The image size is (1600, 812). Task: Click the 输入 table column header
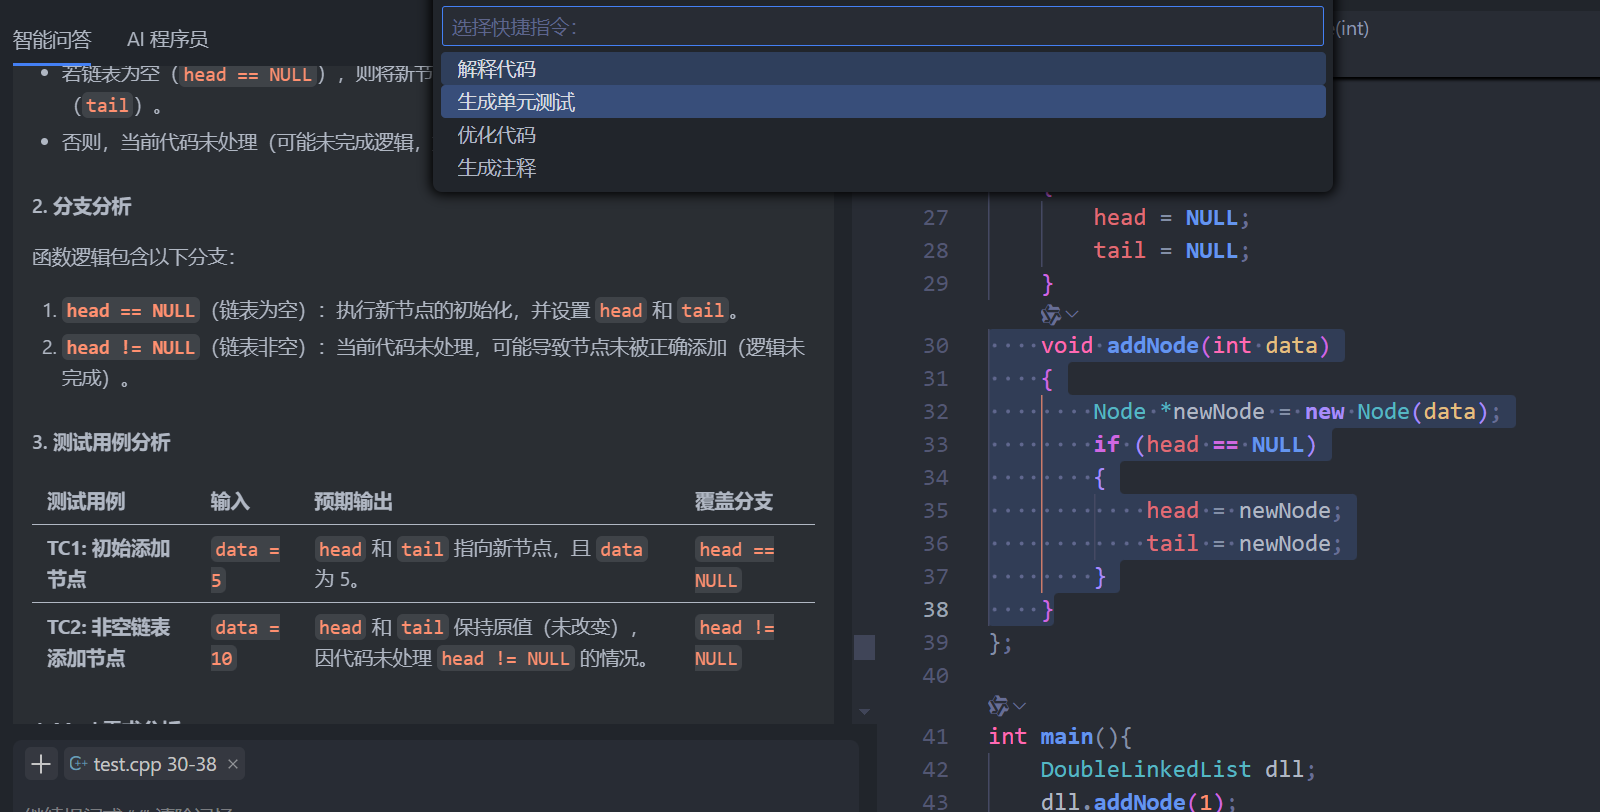pyautogui.click(x=230, y=501)
